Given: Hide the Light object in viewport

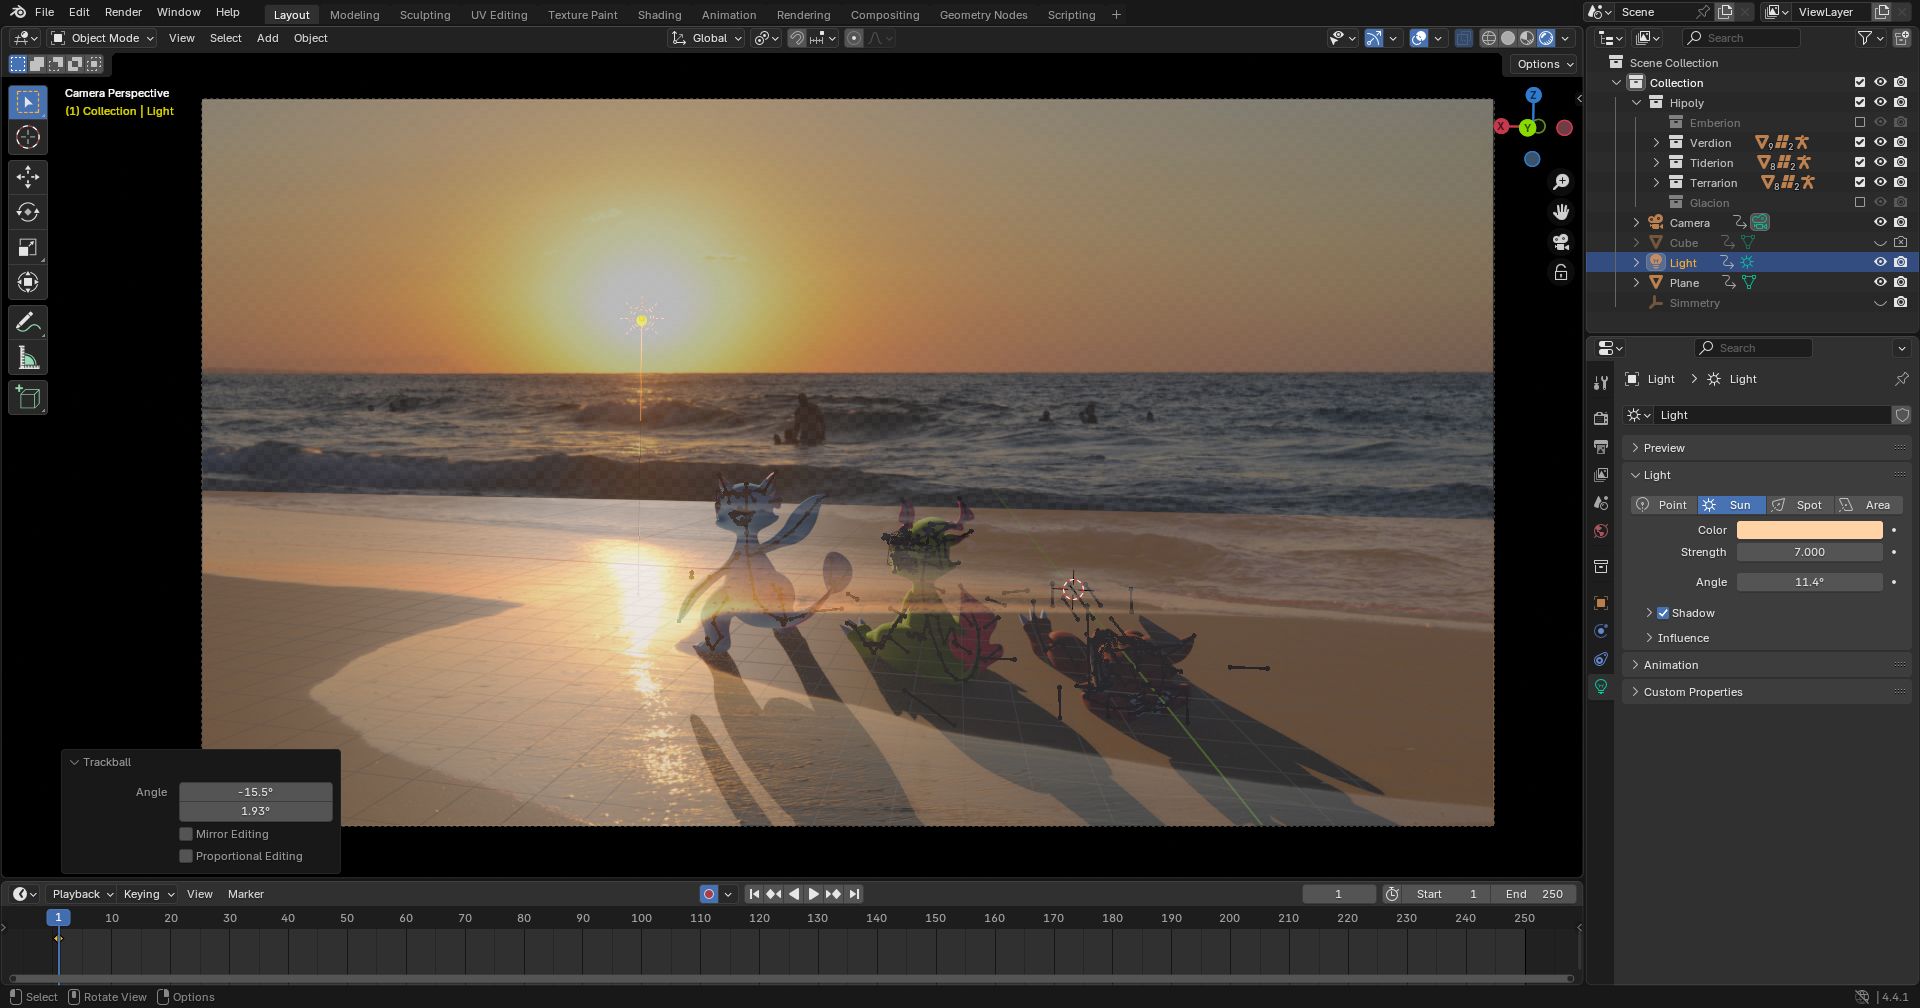Looking at the screenshot, I should (1880, 263).
